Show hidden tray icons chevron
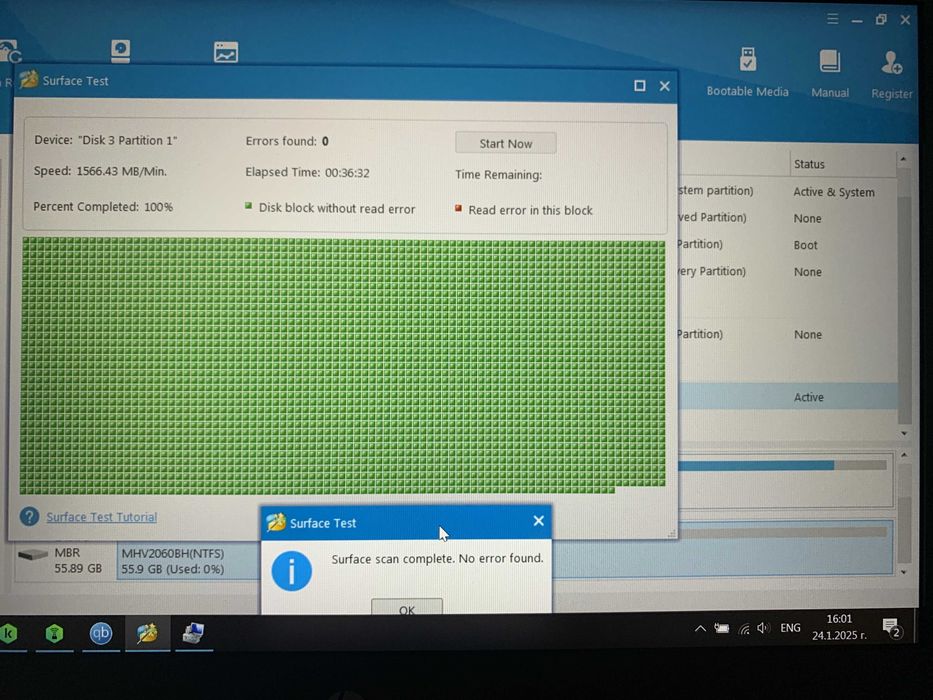This screenshot has height=700, width=933. (x=700, y=628)
